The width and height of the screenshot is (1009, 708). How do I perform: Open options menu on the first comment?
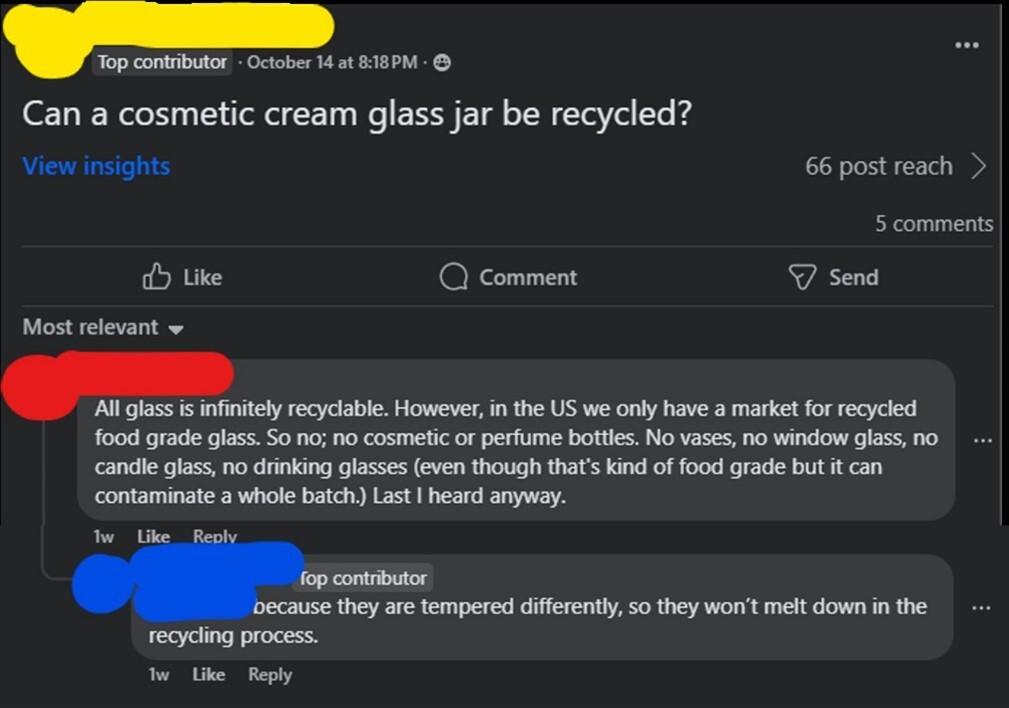pyautogui.click(x=982, y=439)
